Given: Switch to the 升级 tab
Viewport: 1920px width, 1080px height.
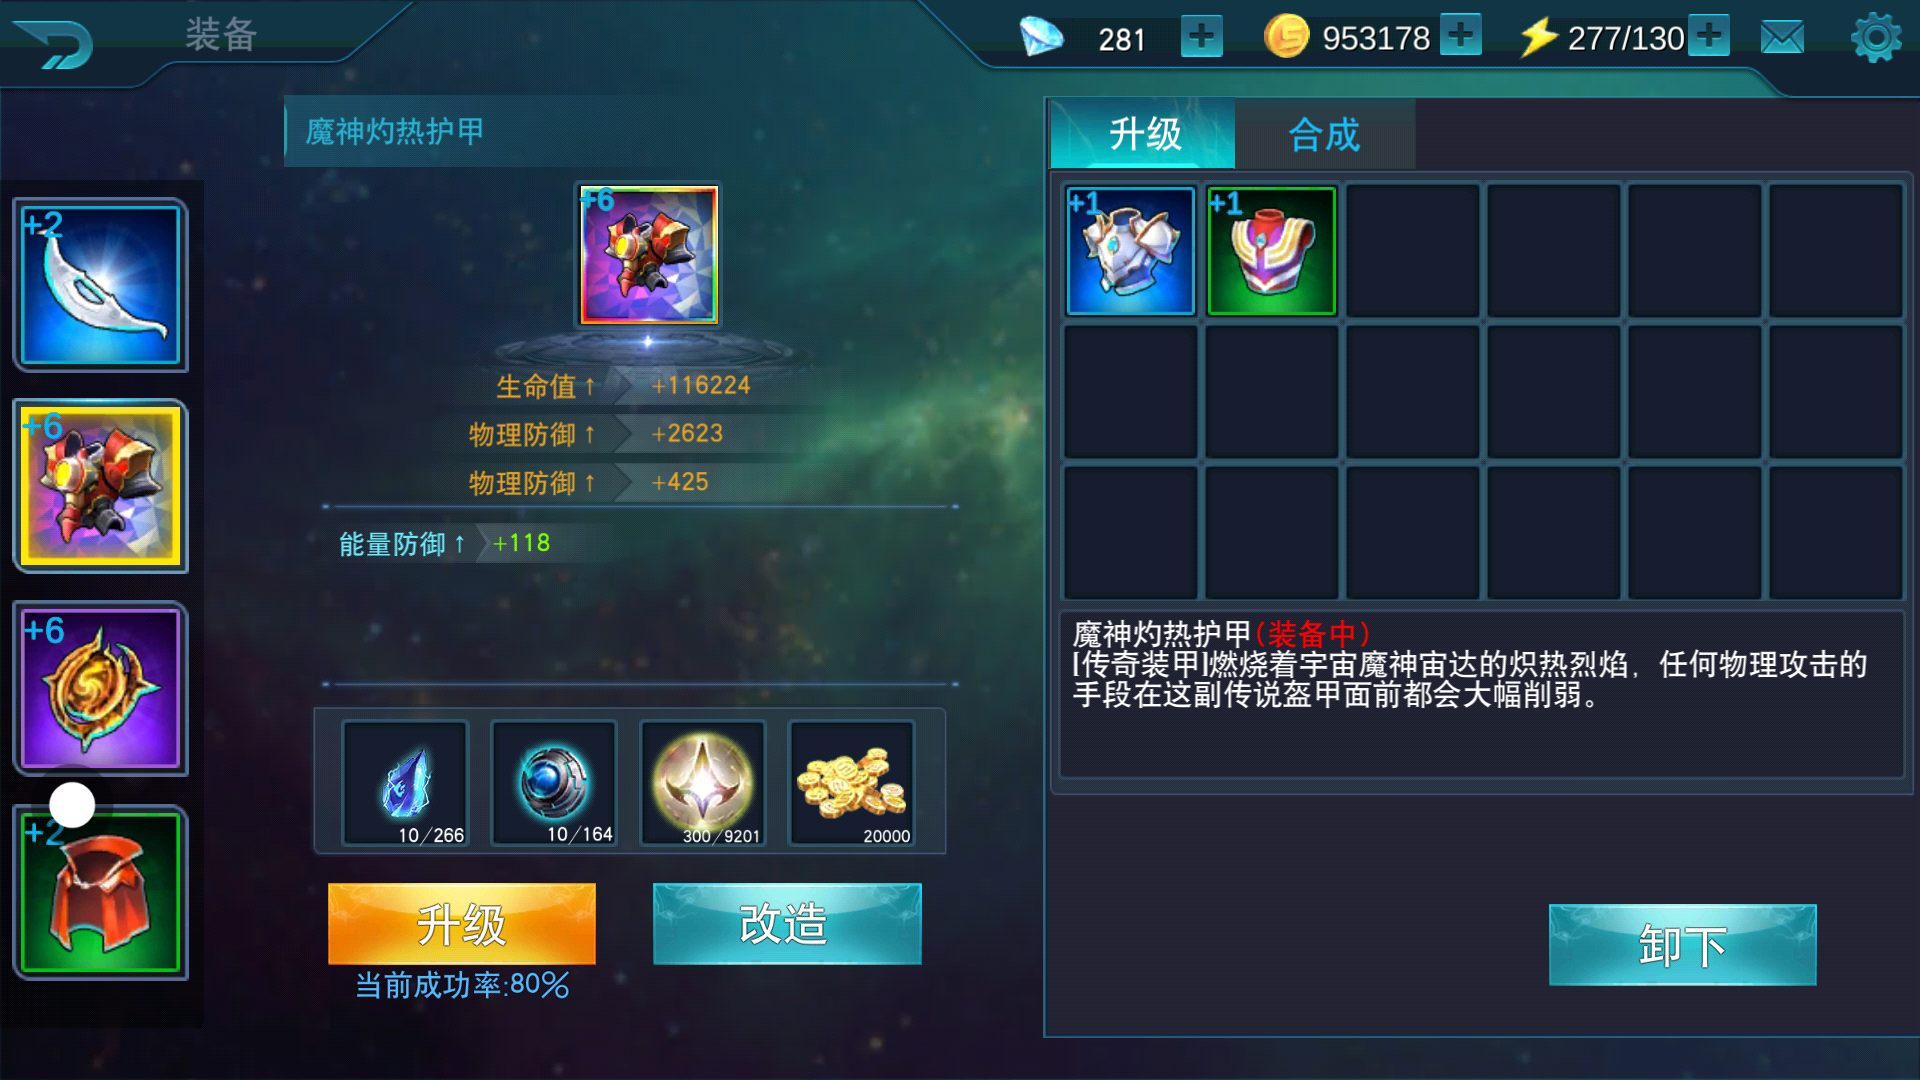Looking at the screenshot, I should [x=1143, y=133].
